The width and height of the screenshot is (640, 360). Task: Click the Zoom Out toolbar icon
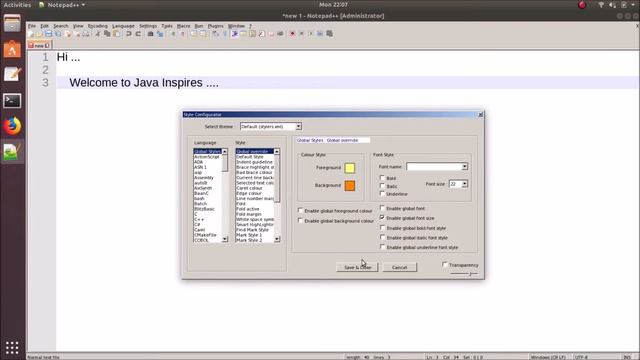[x=182, y=34]
